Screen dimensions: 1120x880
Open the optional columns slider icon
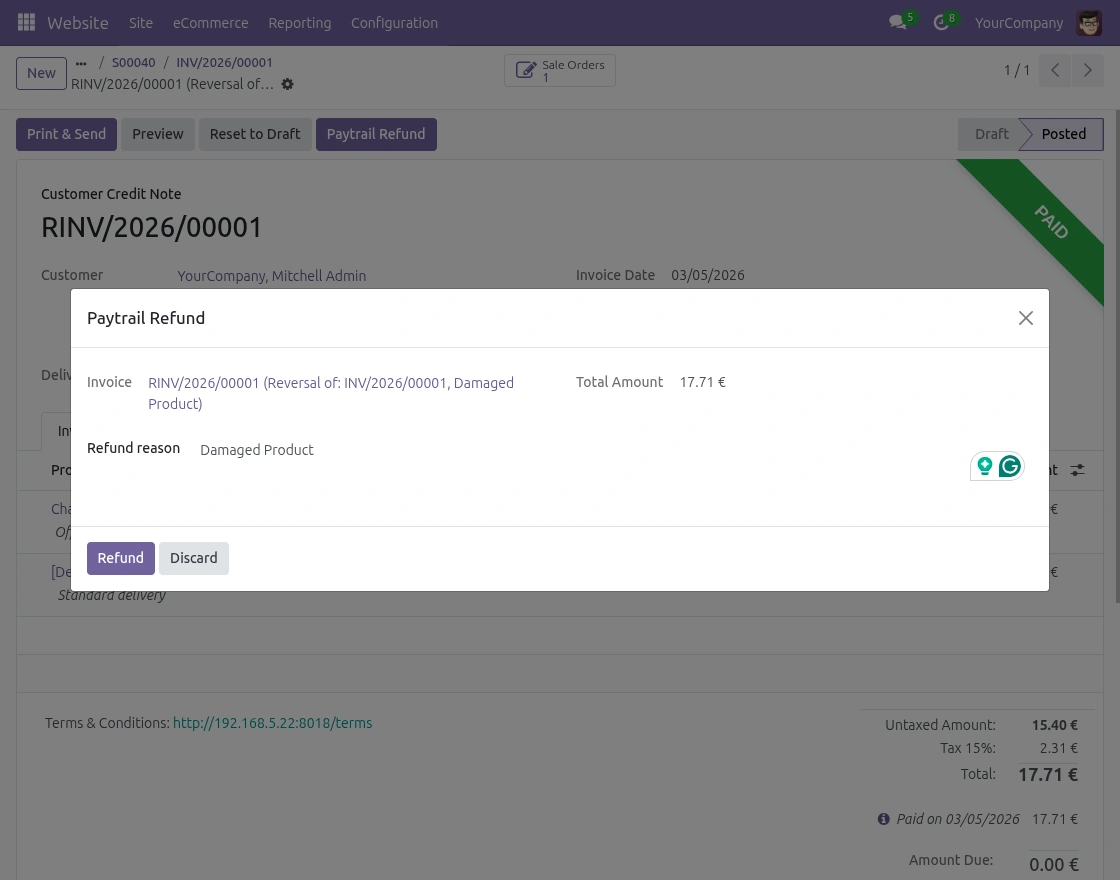pos(1077,470)
